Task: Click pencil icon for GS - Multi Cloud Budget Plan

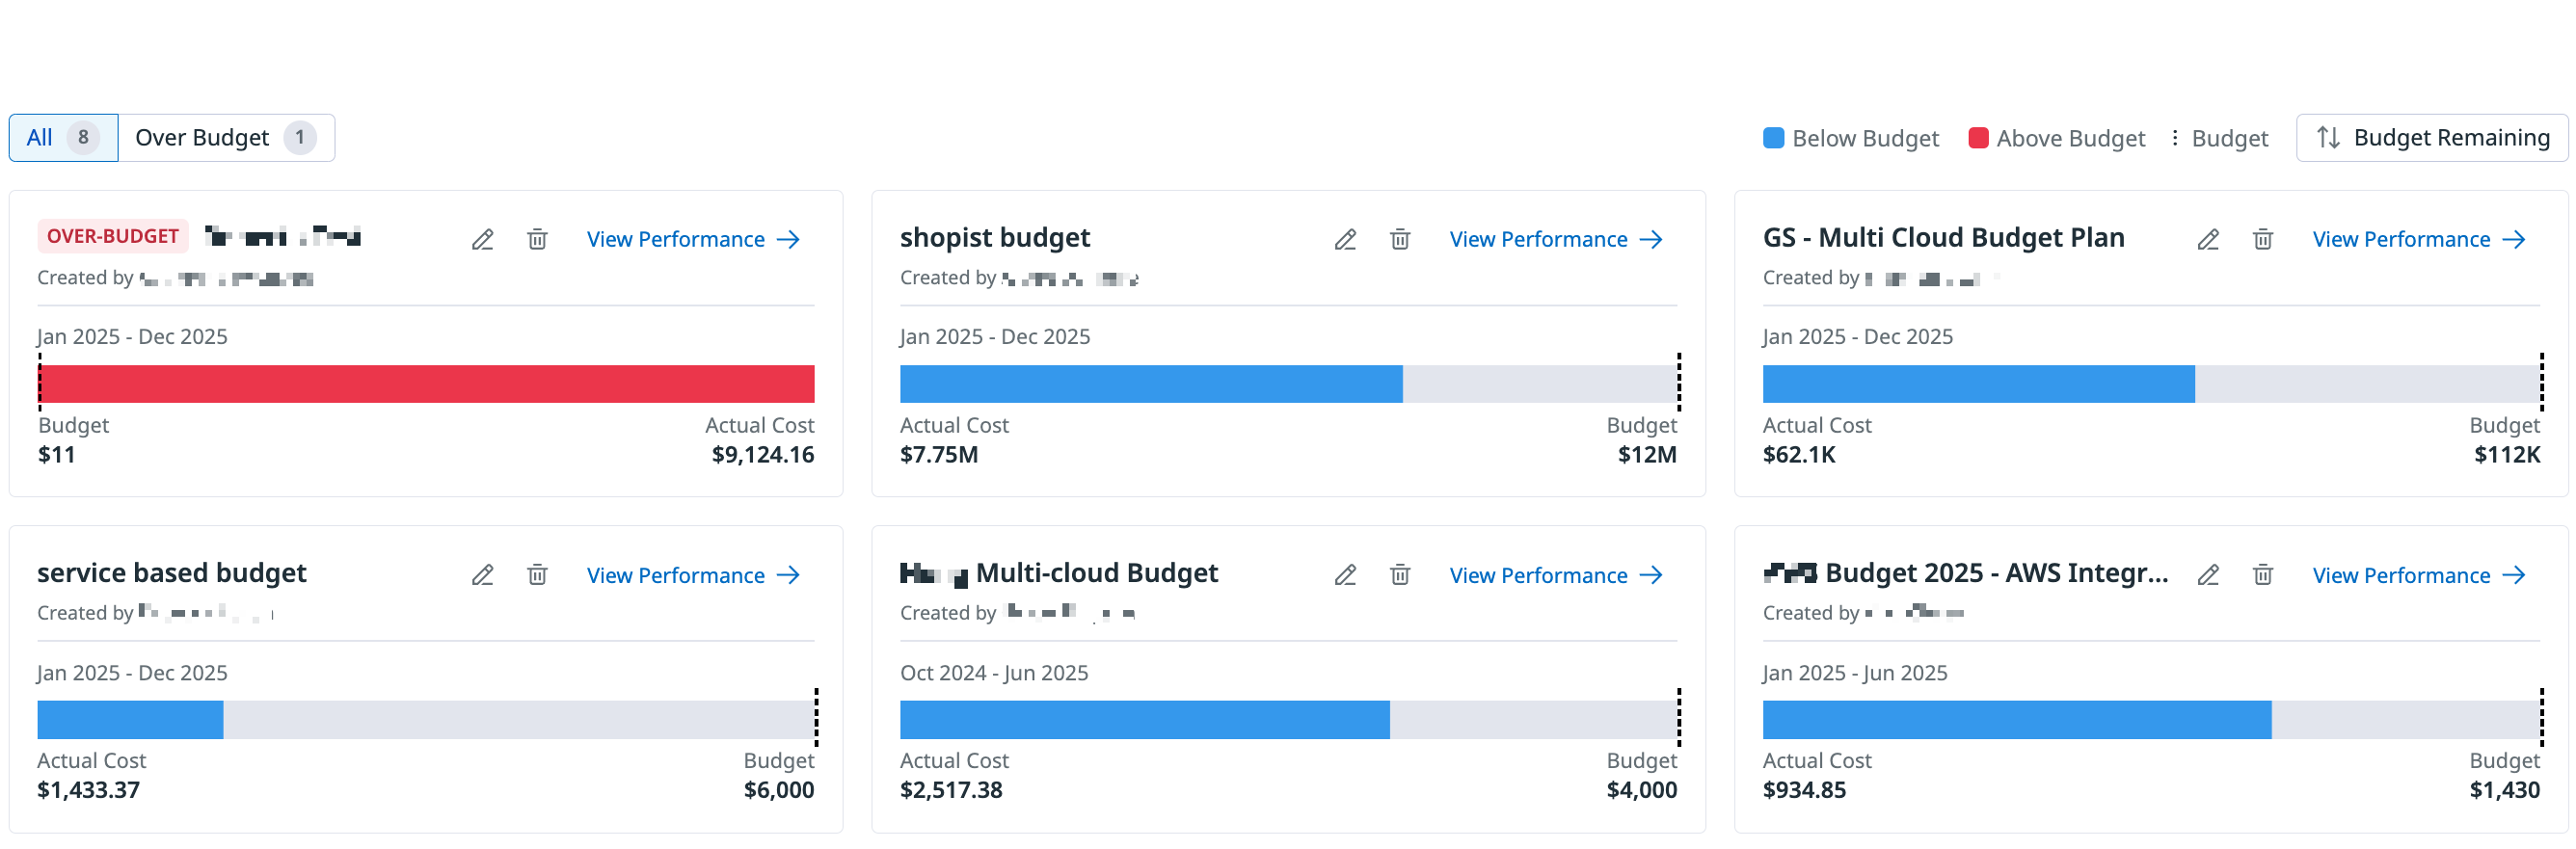Action: (x=2208, y=240)
